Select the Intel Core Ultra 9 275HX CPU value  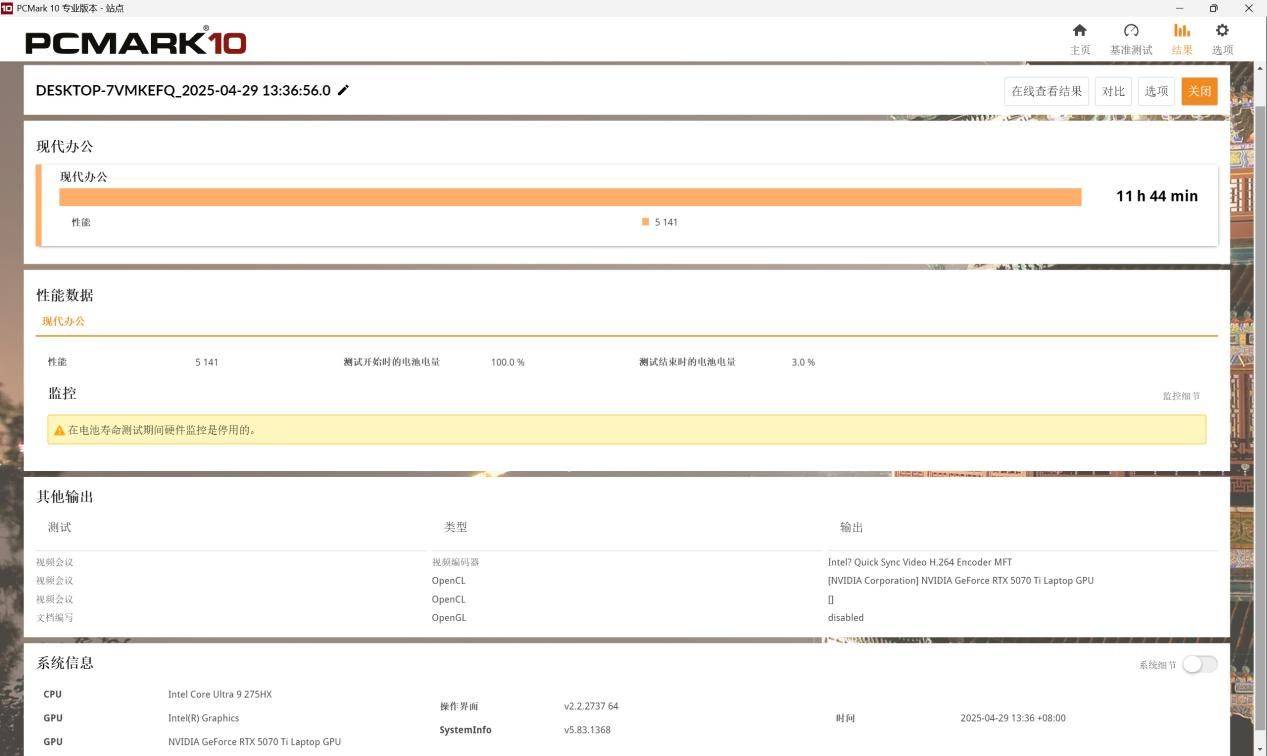point(220,694)
